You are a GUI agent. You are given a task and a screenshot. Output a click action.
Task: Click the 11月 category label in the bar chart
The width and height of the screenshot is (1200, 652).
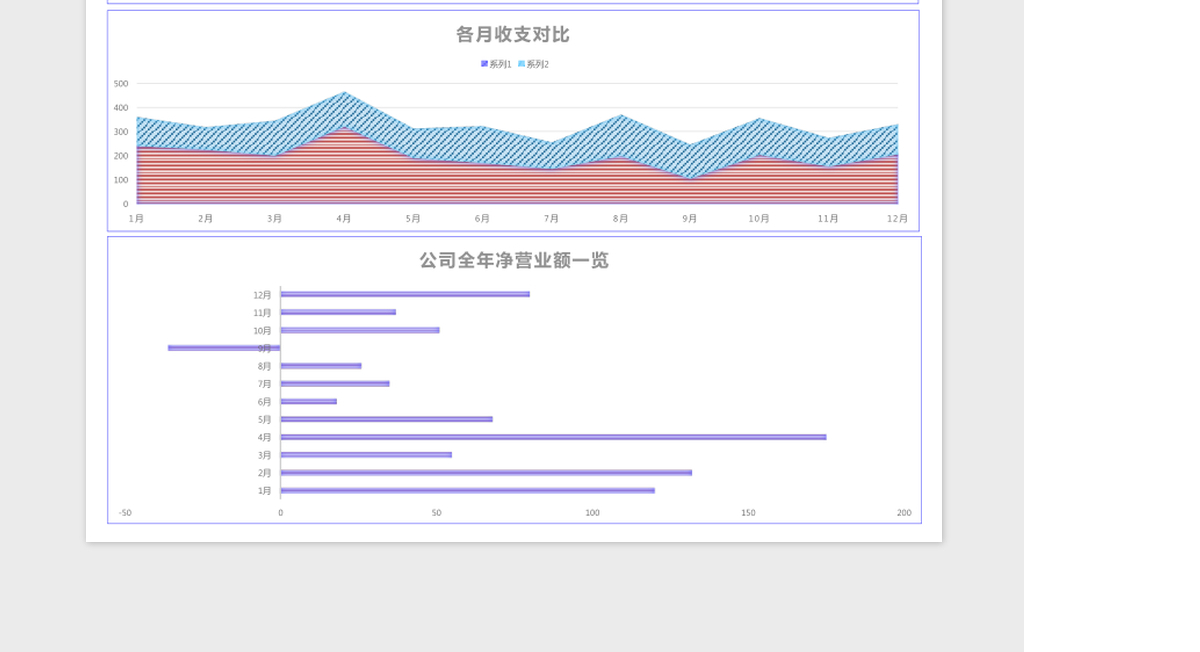262,313
